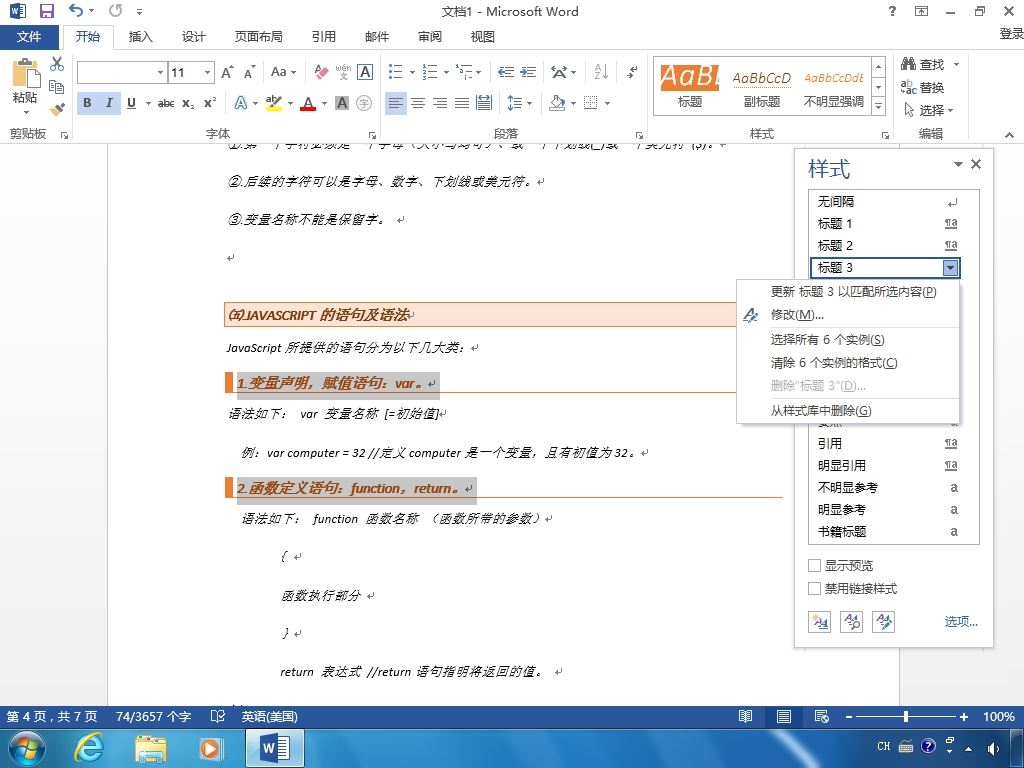Decrease paragraph indent
This screenshot has height=768, width=1024.
pos(505,72)
